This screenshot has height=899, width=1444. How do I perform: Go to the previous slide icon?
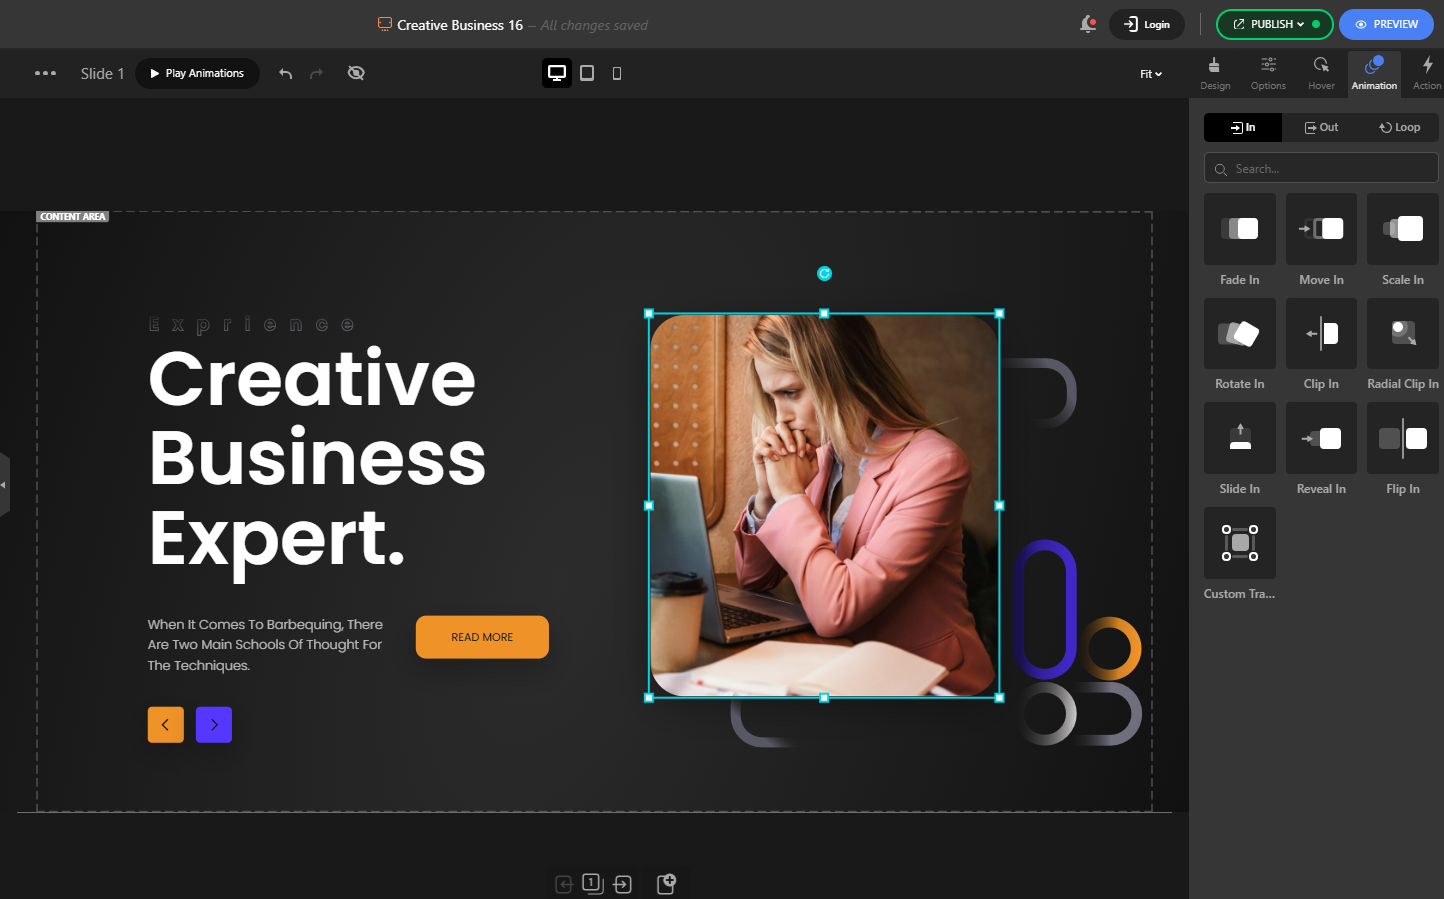(564, 884)
